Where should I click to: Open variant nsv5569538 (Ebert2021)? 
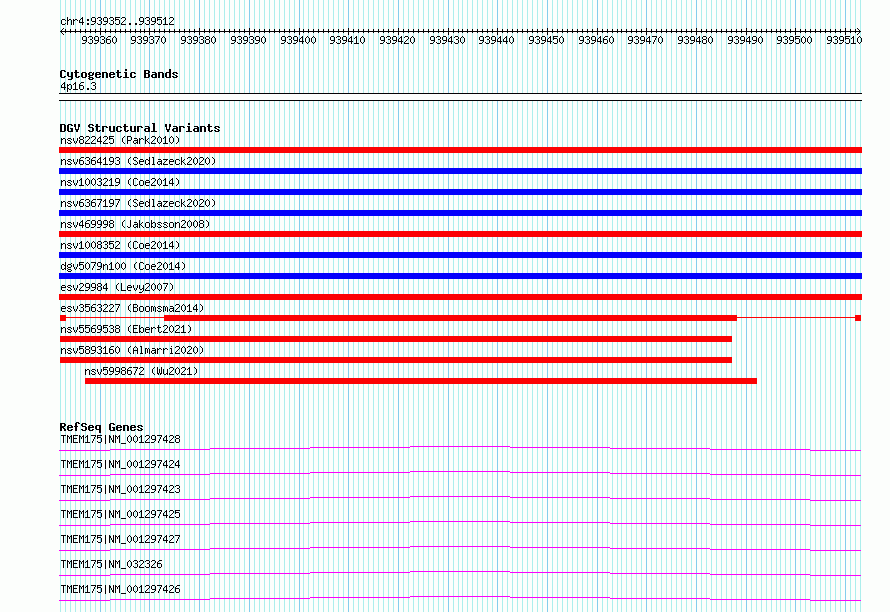pyautogui.click(x=126, y=329)
